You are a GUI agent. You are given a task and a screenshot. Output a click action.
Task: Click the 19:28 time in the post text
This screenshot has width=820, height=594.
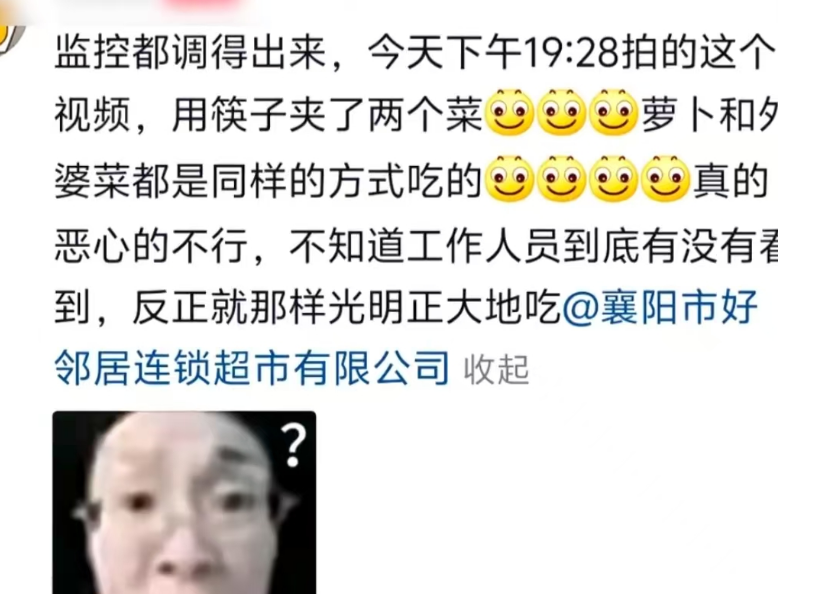click(x=573, y=53)
